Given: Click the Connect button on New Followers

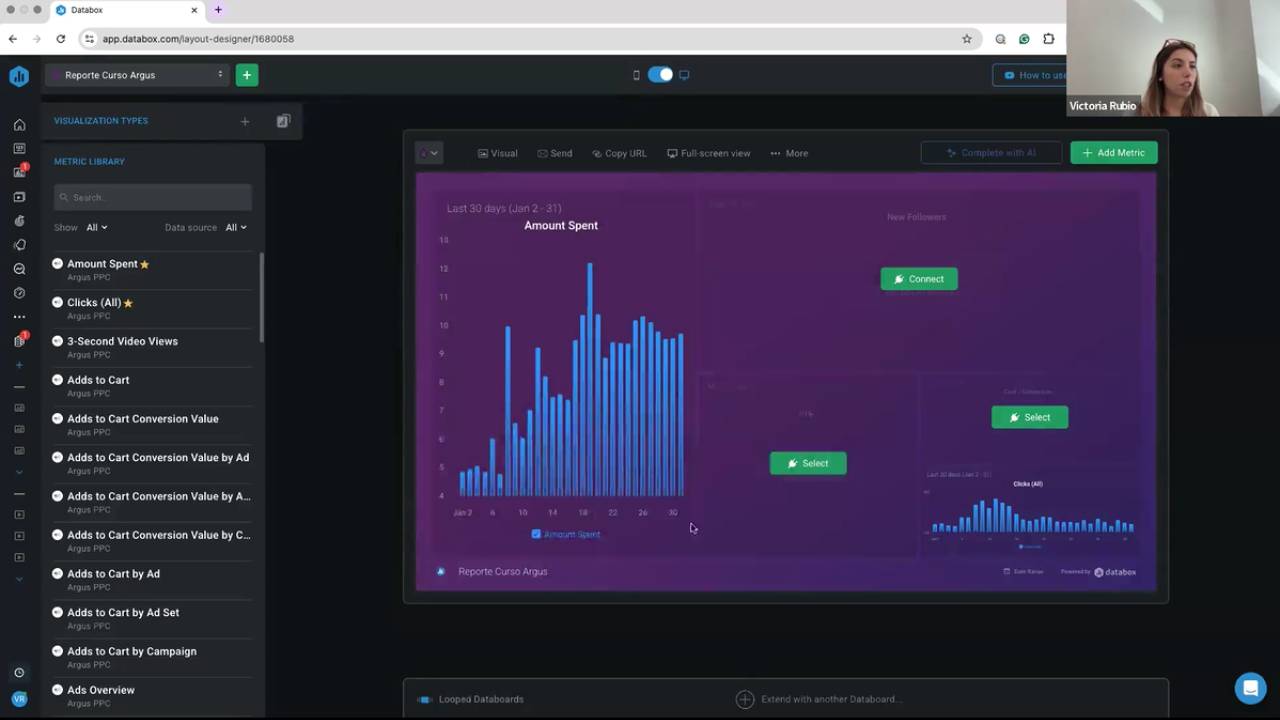Looking at the screenshot, I should point(919,279).
